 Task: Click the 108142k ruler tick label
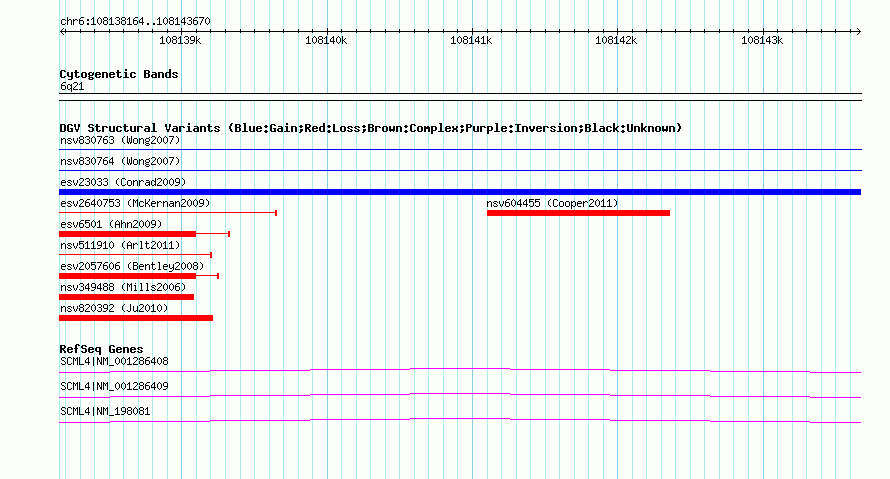click(616, 40)
